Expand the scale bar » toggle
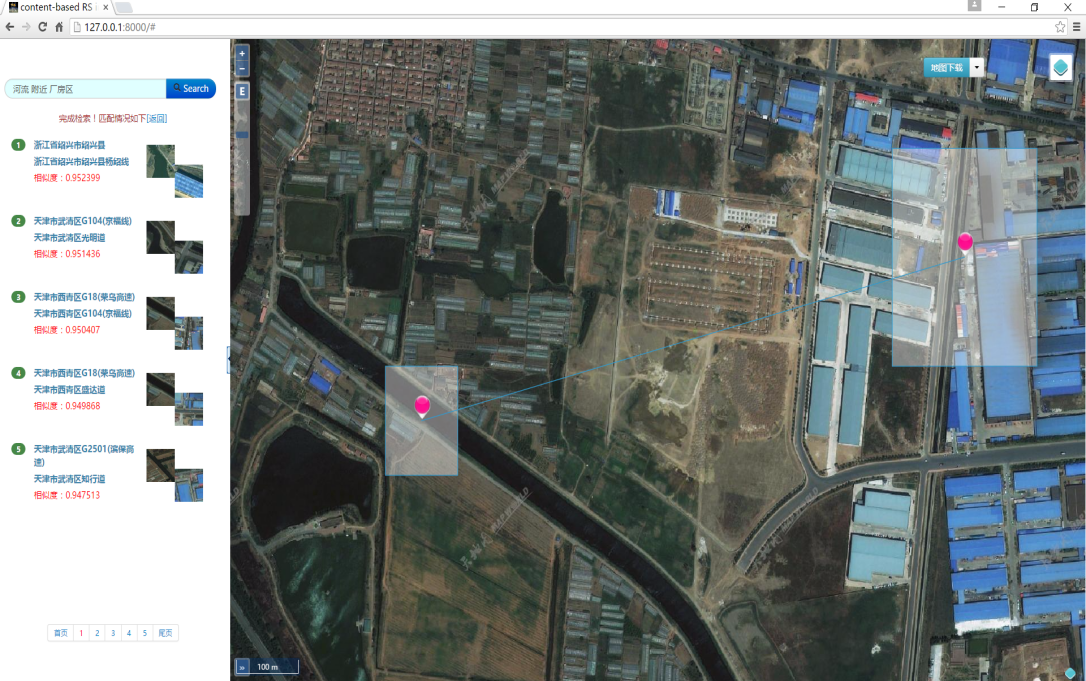This screenshot has height=681, width=1086. [x=242, y=667]
